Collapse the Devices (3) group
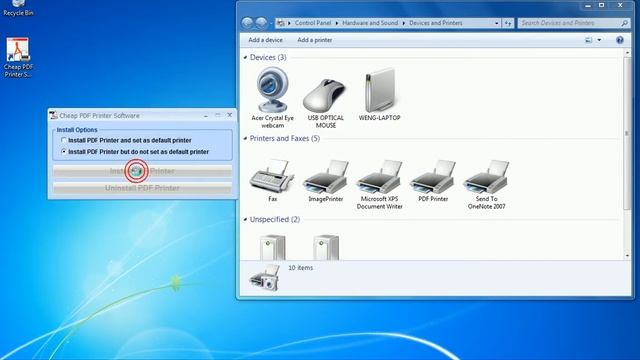The image size is (640, 360). (x=245, y=58)
